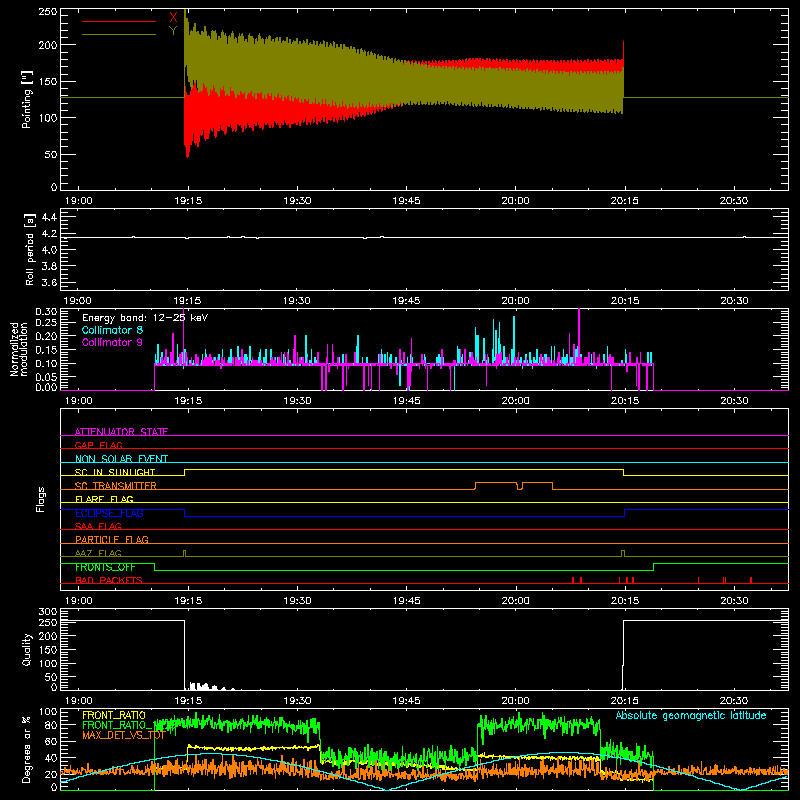Screen dimensions: 800x800
Task: Click the 20:30 time label under Flags plot
Action: (x=734, y=601)
